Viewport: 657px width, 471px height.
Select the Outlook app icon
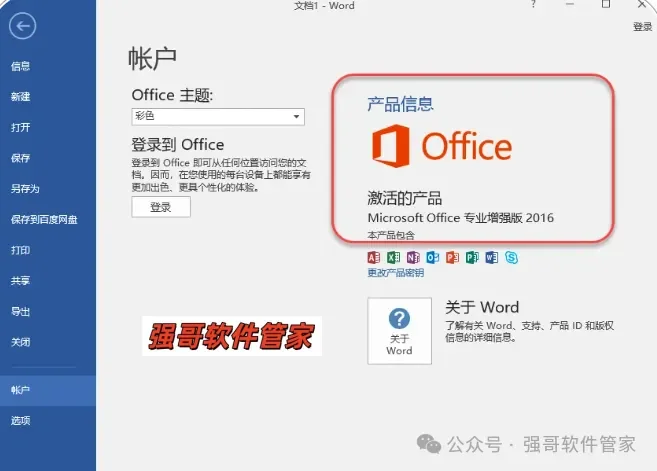point(432,257)
